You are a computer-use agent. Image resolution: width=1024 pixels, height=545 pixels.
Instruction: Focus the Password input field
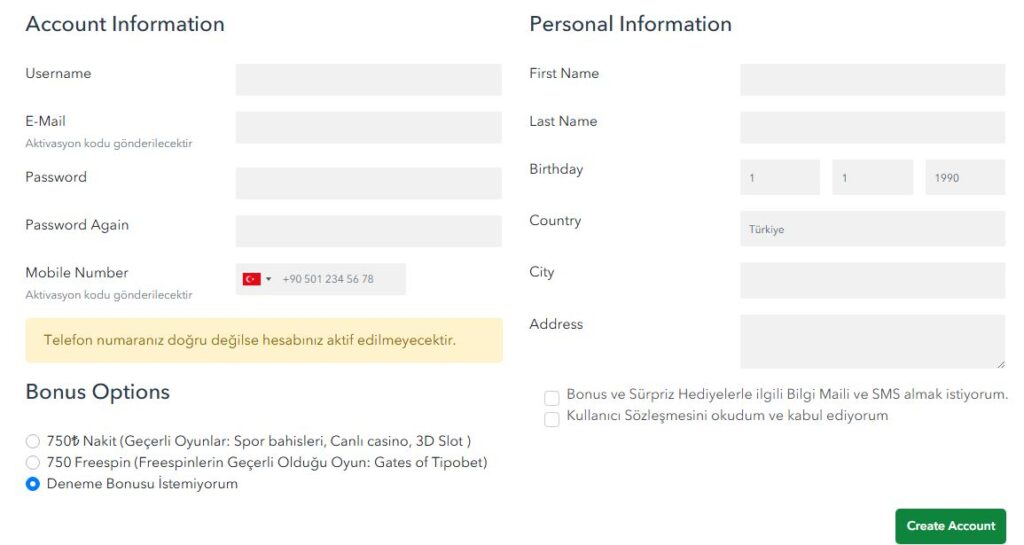coord(368,184)
